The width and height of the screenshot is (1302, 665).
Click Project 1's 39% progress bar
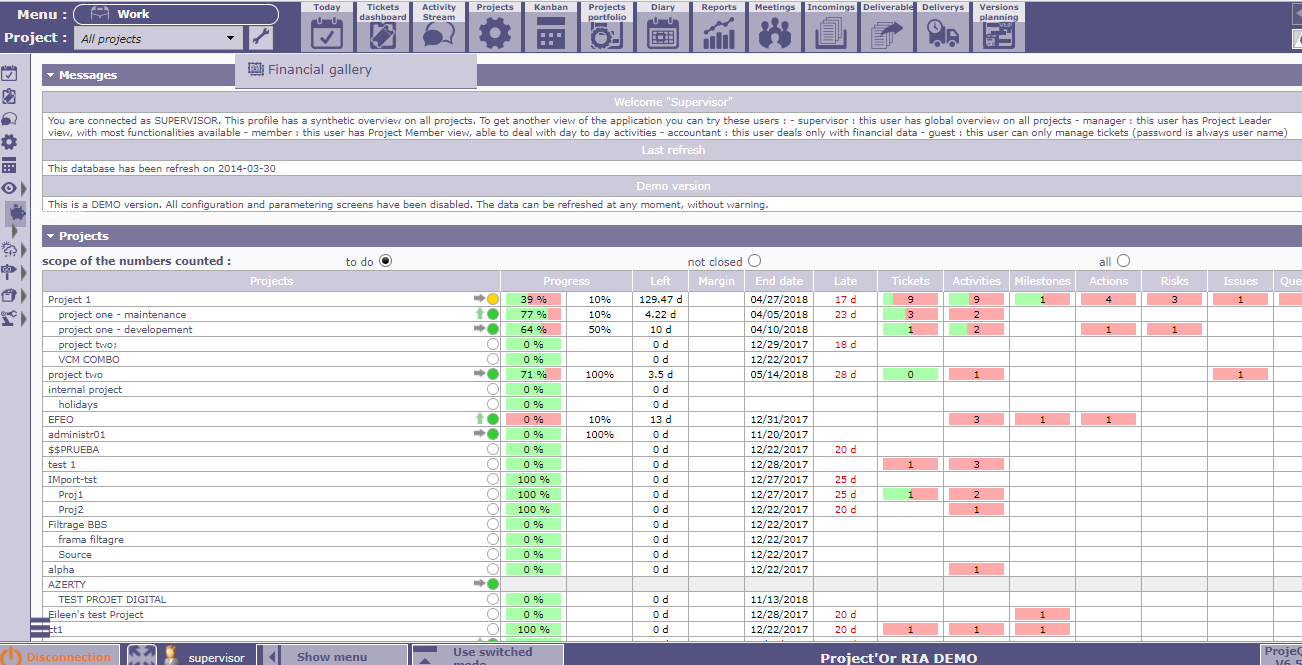(533, 299)
